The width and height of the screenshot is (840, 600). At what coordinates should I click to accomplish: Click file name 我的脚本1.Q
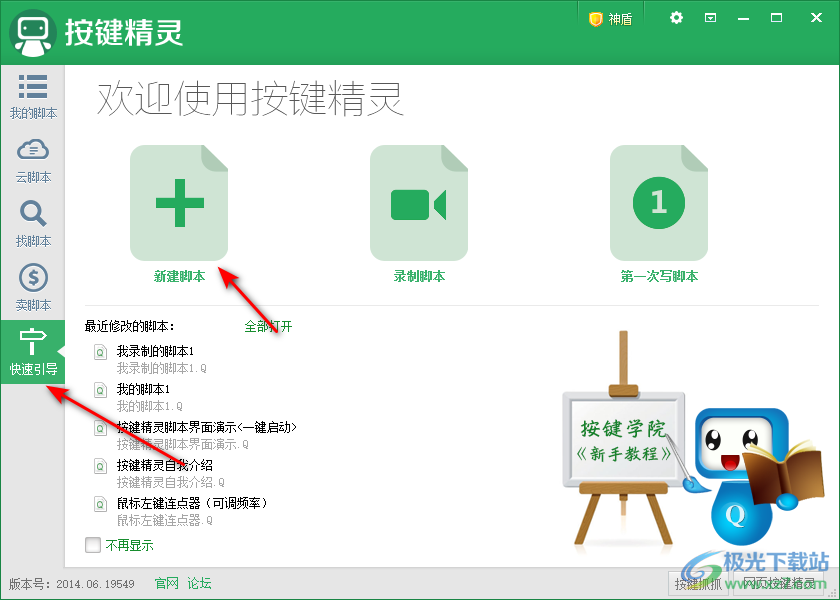tap(150, 406)
